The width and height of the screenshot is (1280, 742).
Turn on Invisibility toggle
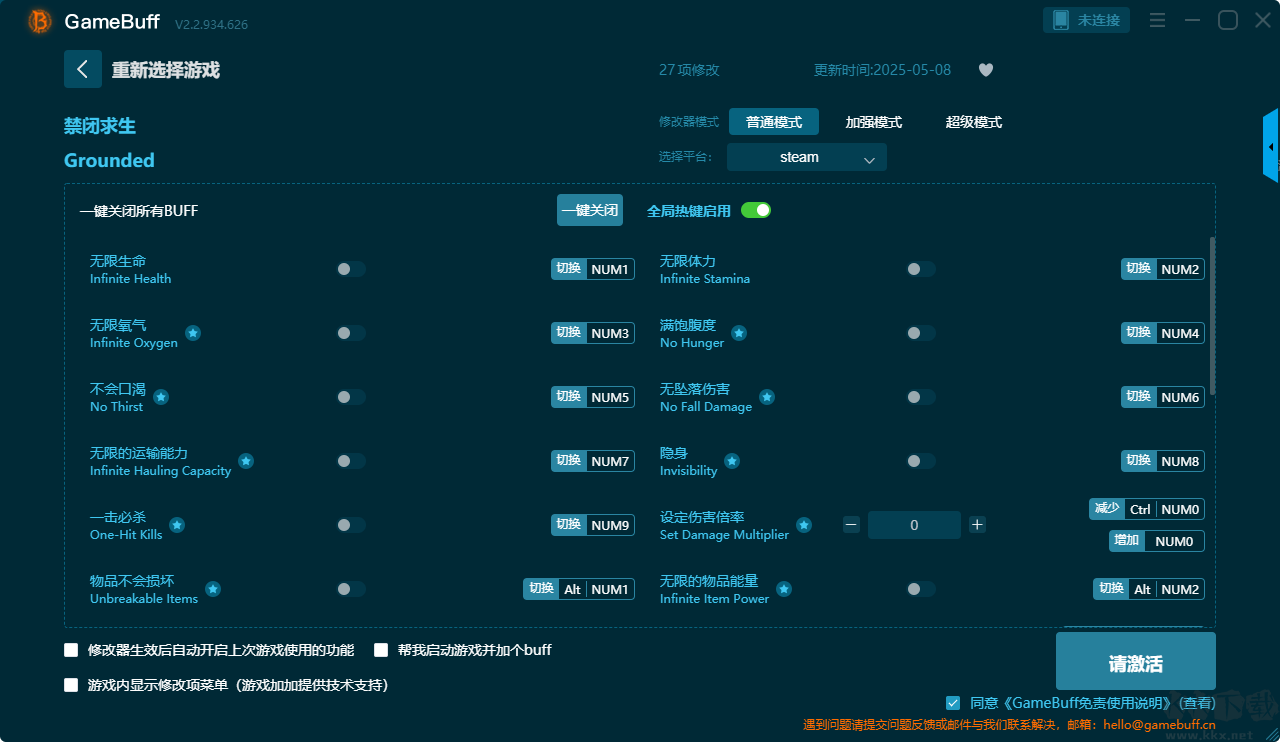[921, 461]
